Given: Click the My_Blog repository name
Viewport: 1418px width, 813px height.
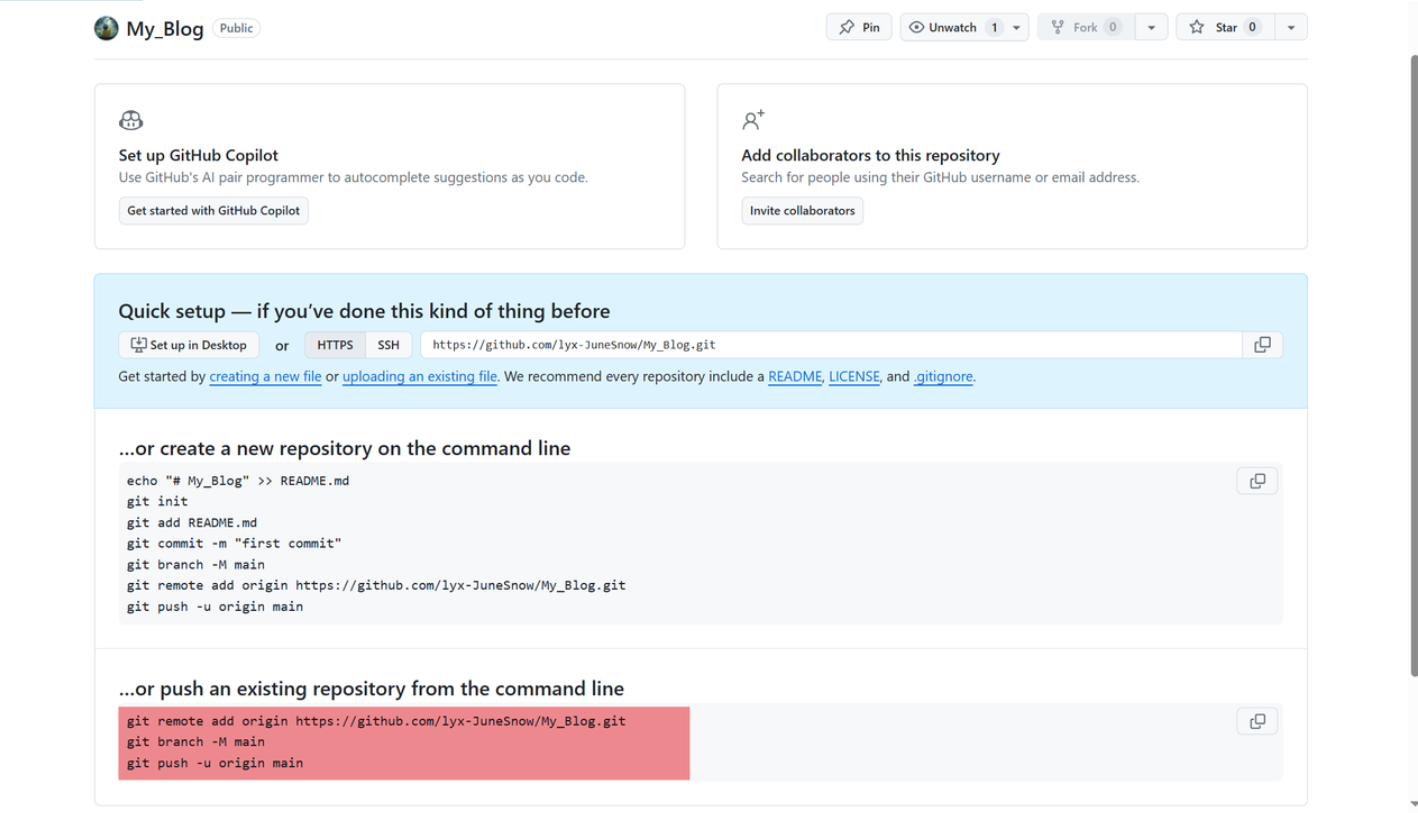Looking at the screenshot, I should coord(165,28).
